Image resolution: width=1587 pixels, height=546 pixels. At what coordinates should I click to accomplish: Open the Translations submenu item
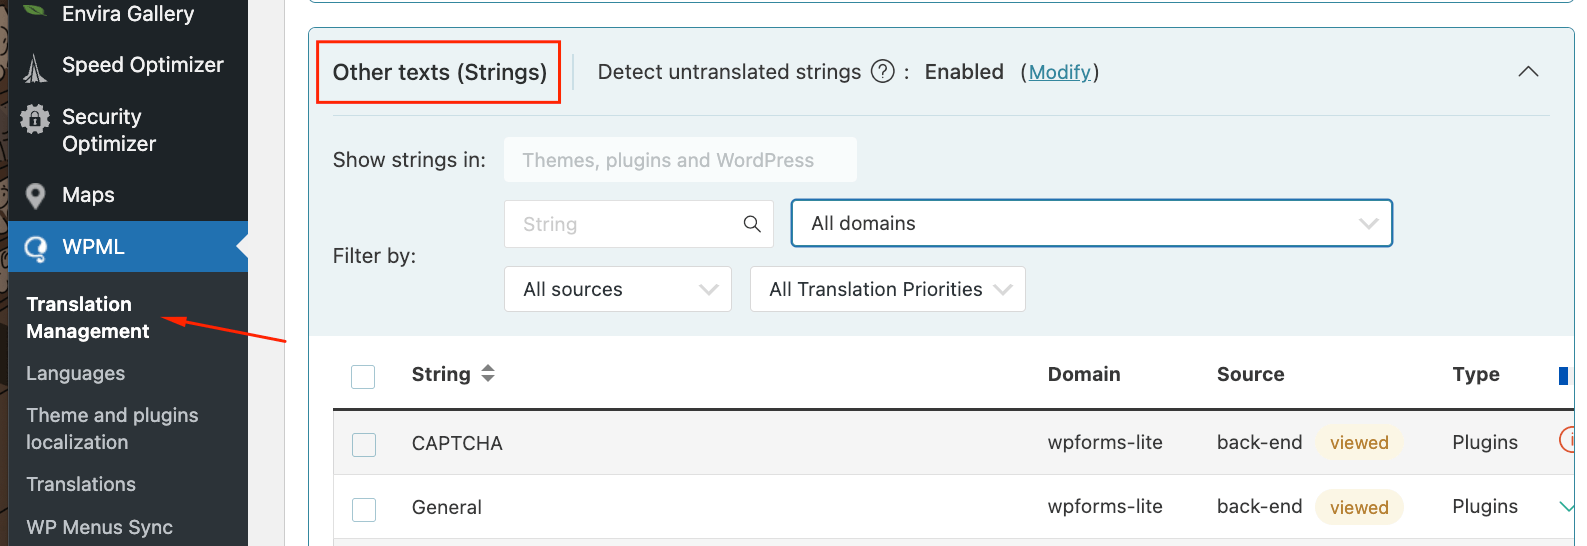pyautogui.click(x=81, y=484)
